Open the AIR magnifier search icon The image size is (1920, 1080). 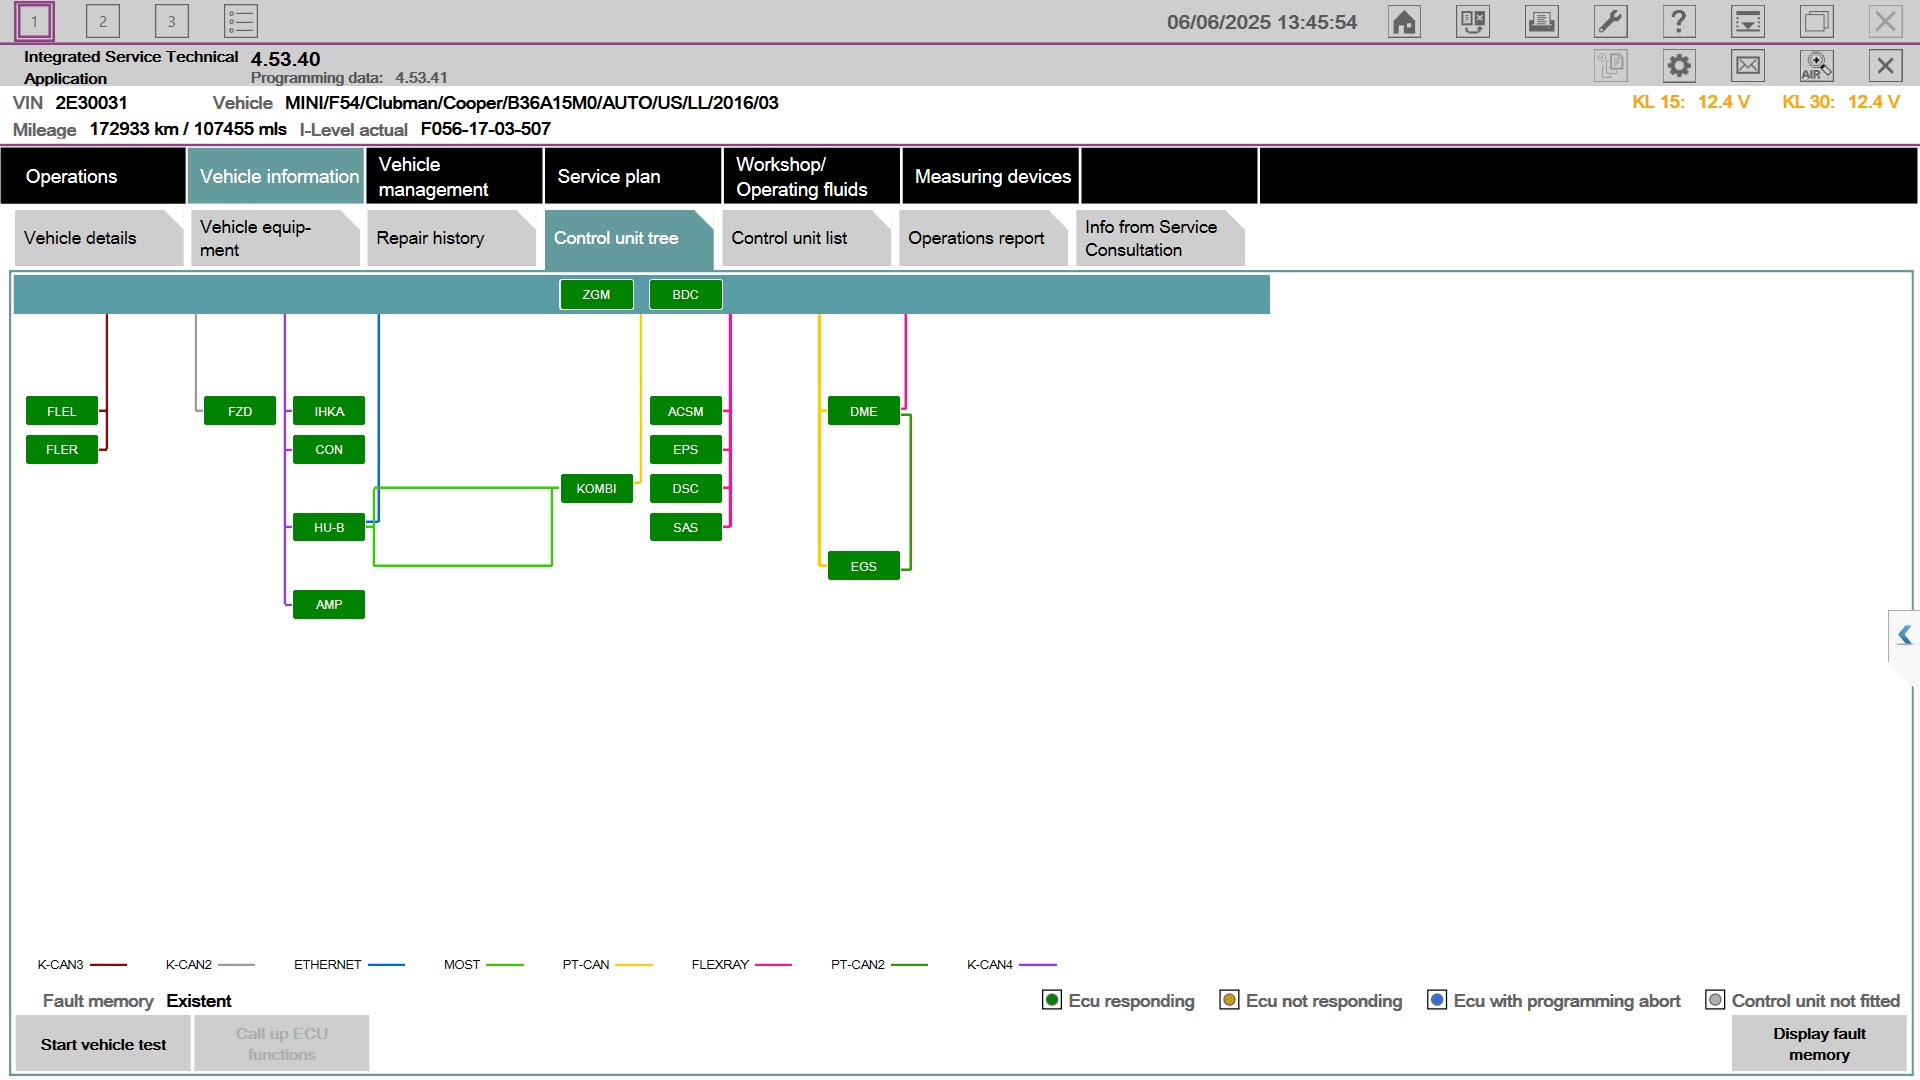pos(1816,66)
